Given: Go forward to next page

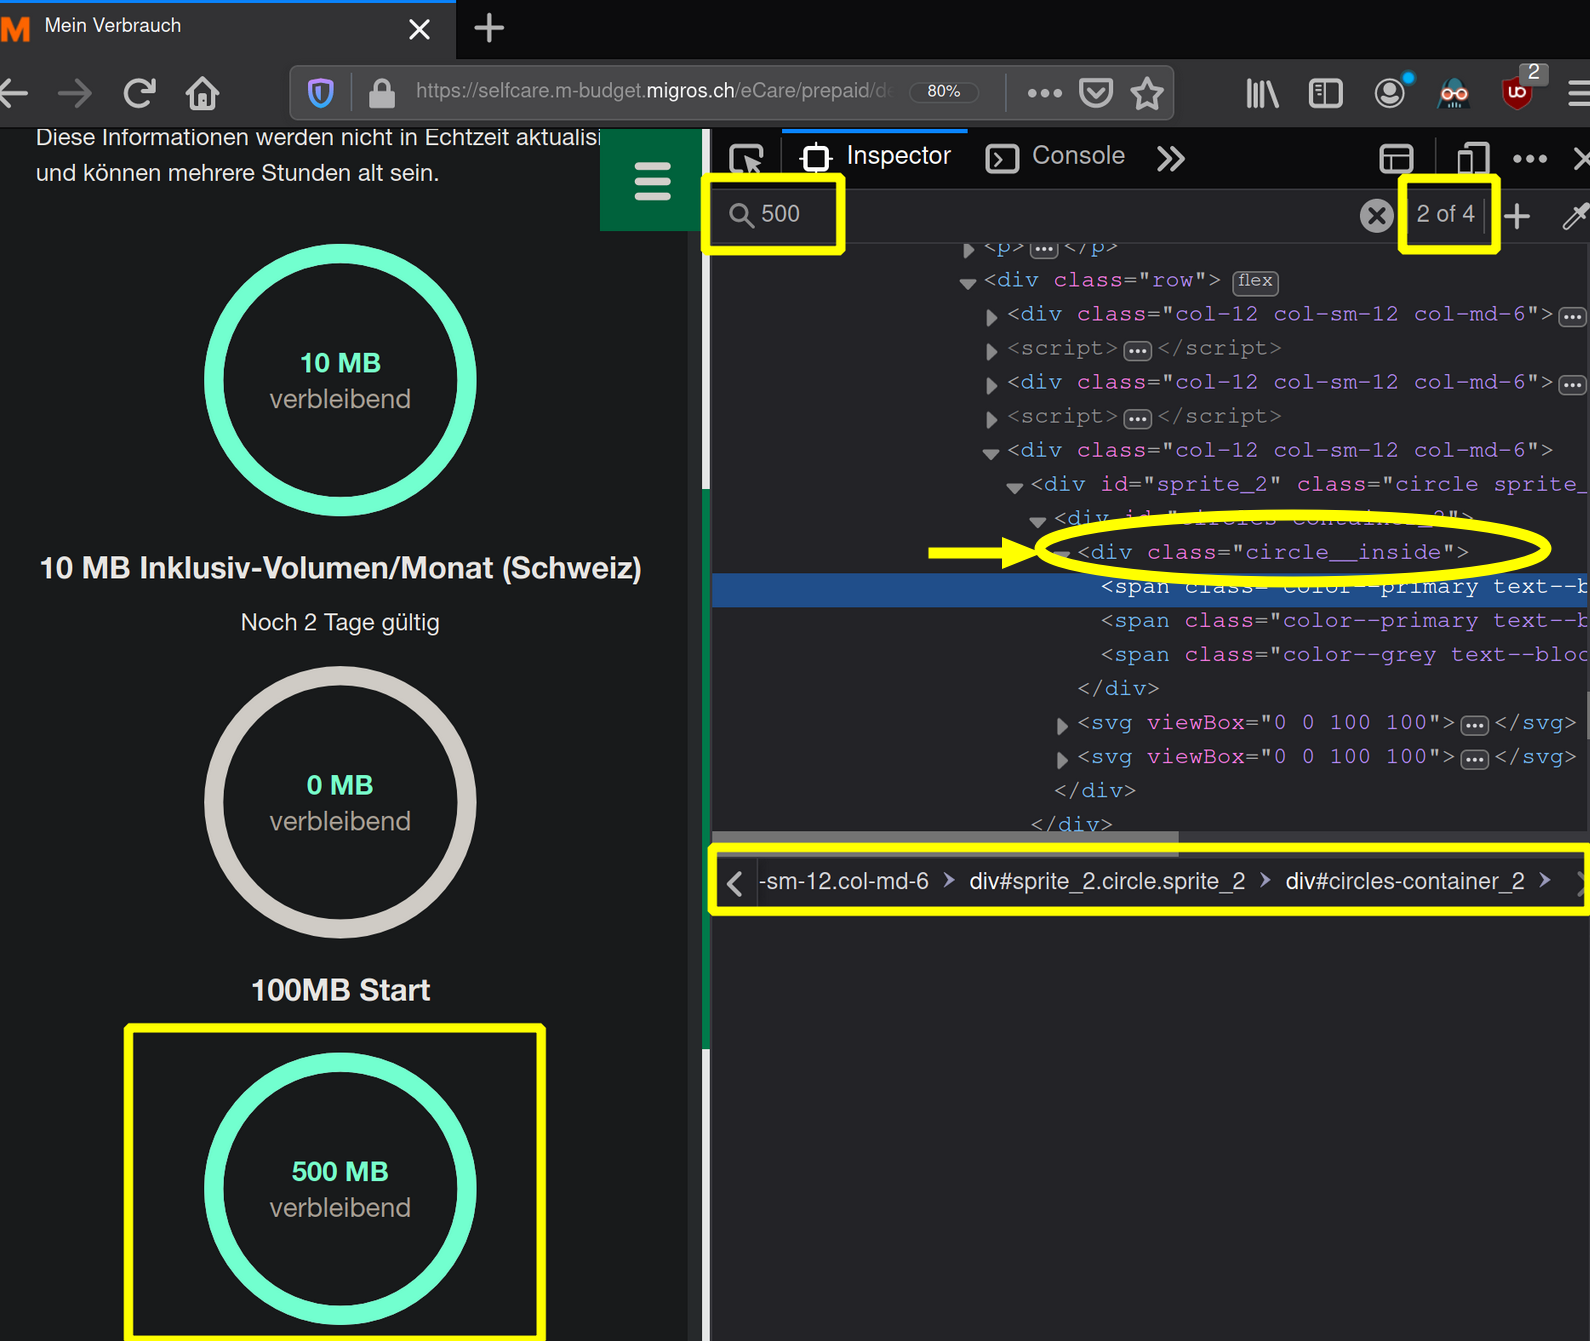Looking at the screenshot, I should point(75,93).
